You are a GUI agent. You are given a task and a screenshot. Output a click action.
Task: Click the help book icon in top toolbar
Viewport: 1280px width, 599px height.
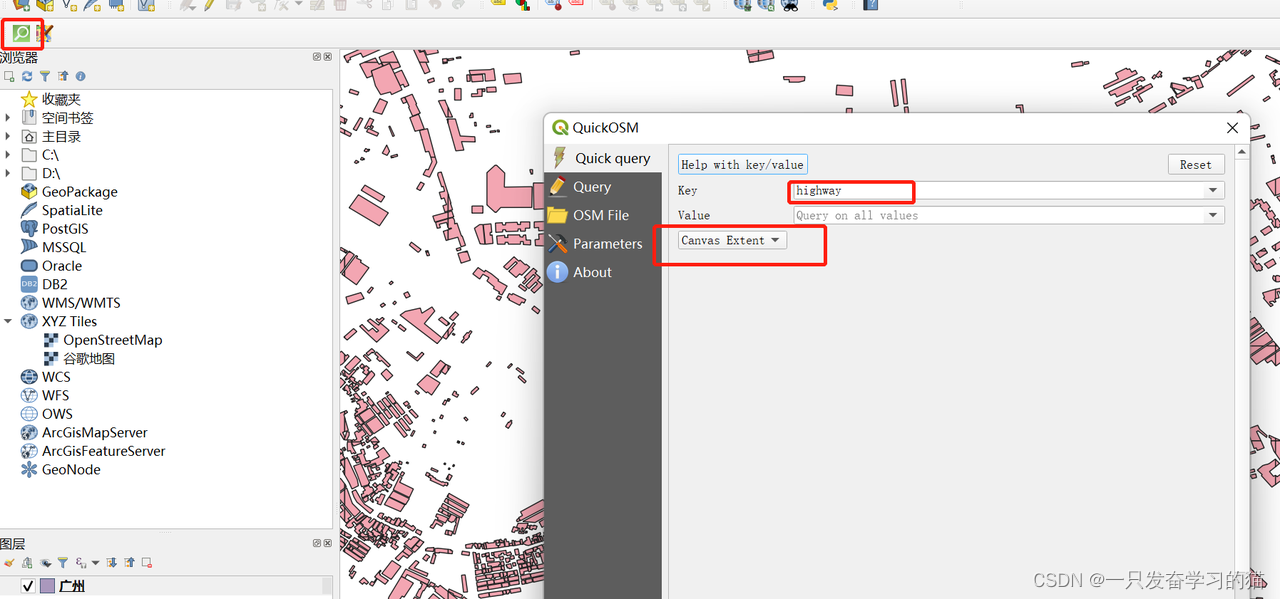tap(871, 4)
